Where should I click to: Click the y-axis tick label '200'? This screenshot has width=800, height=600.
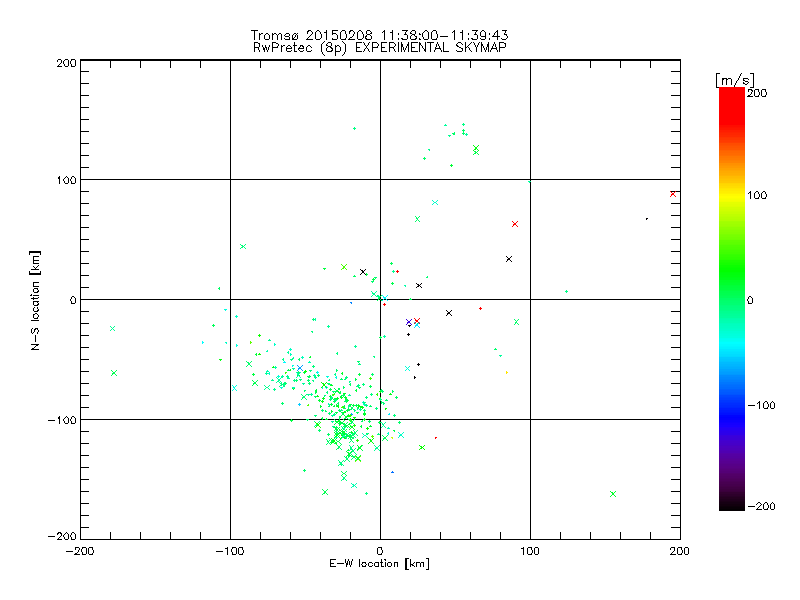[66, 63]
